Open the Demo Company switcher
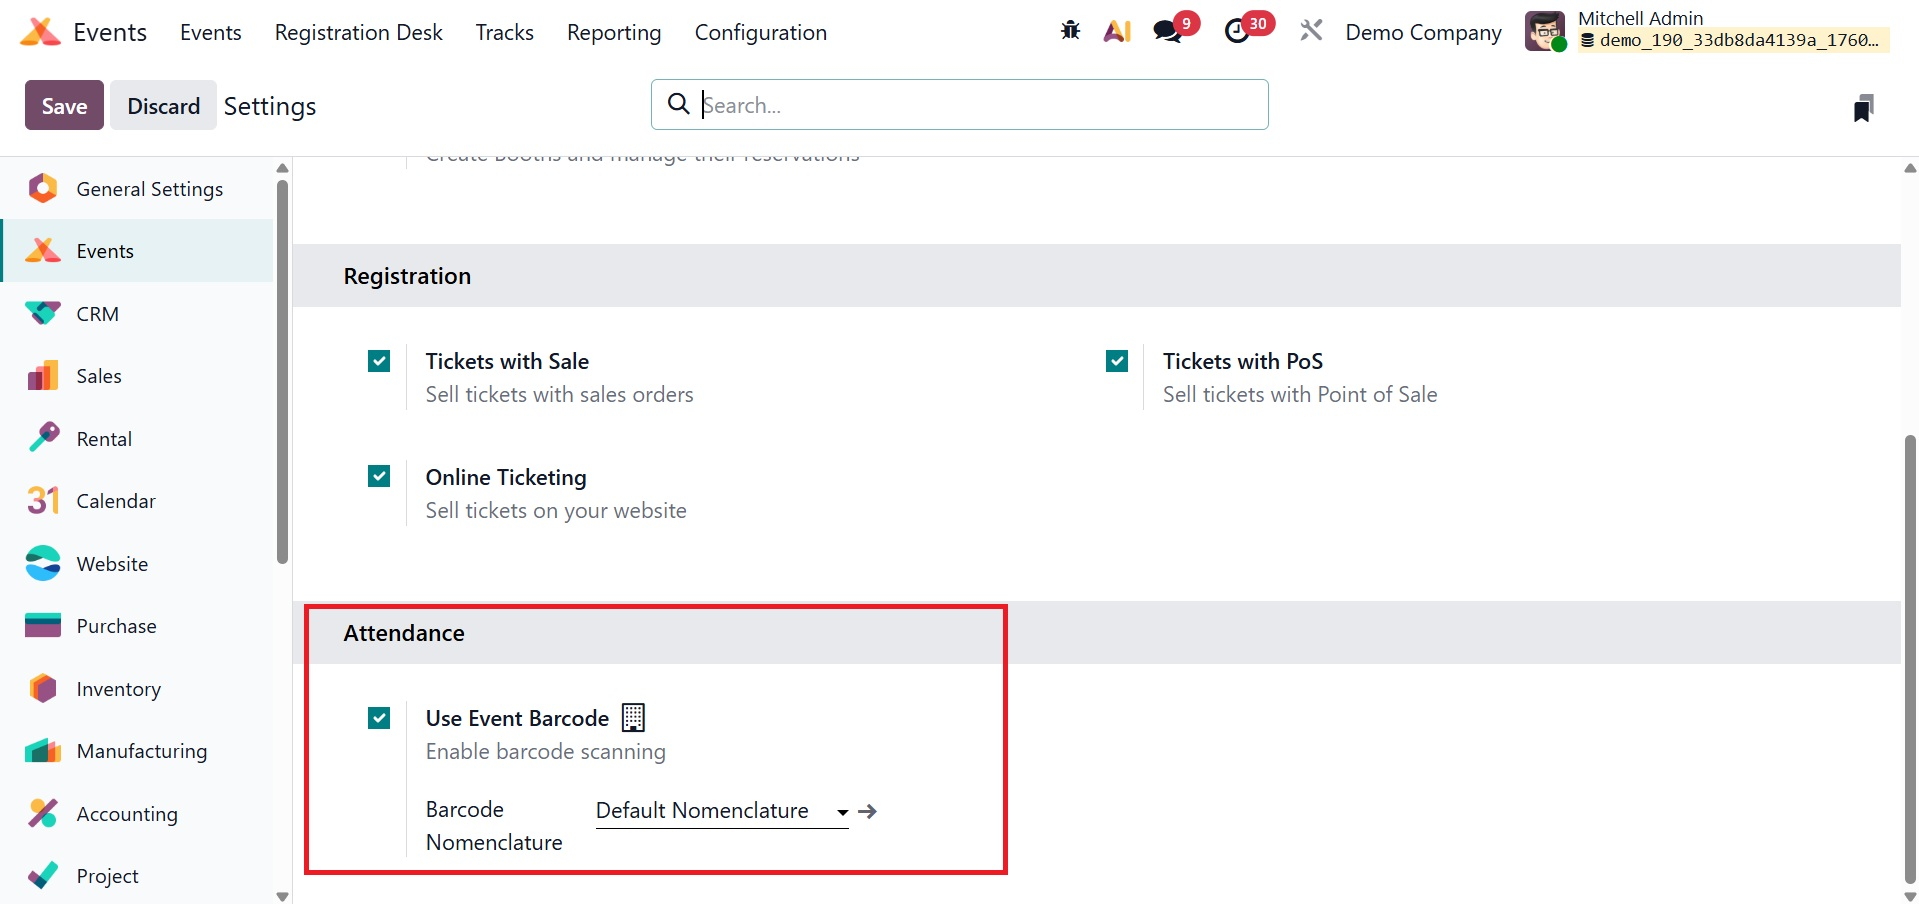 1423,32
